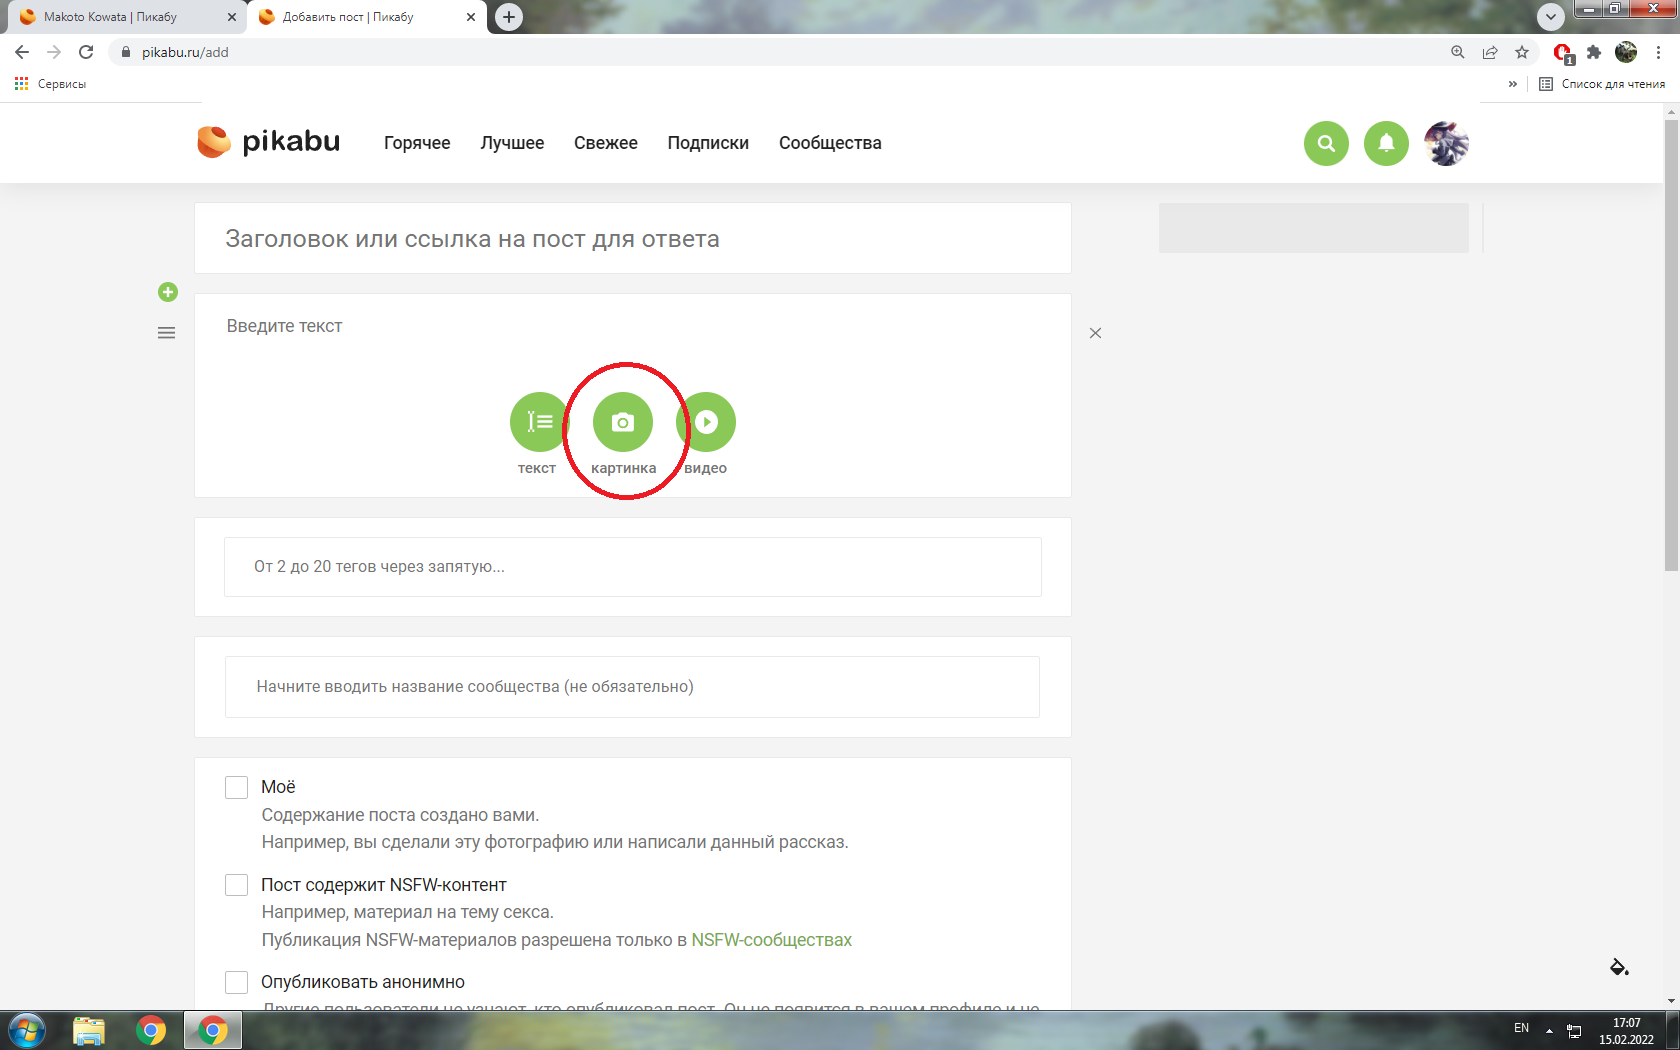Remove the text block with the X icon
This screenshot has height=1050, width=1680.
(1095, 333)
